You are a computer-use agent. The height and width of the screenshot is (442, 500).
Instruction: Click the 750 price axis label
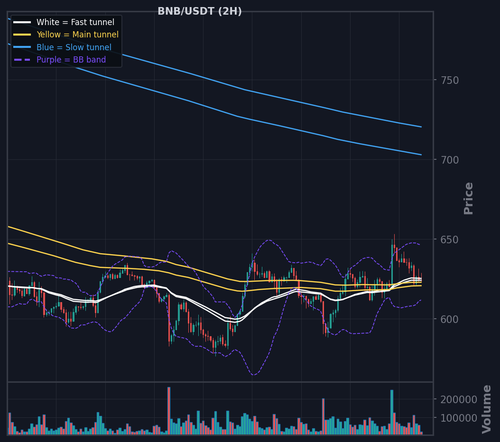click(450, 80)
